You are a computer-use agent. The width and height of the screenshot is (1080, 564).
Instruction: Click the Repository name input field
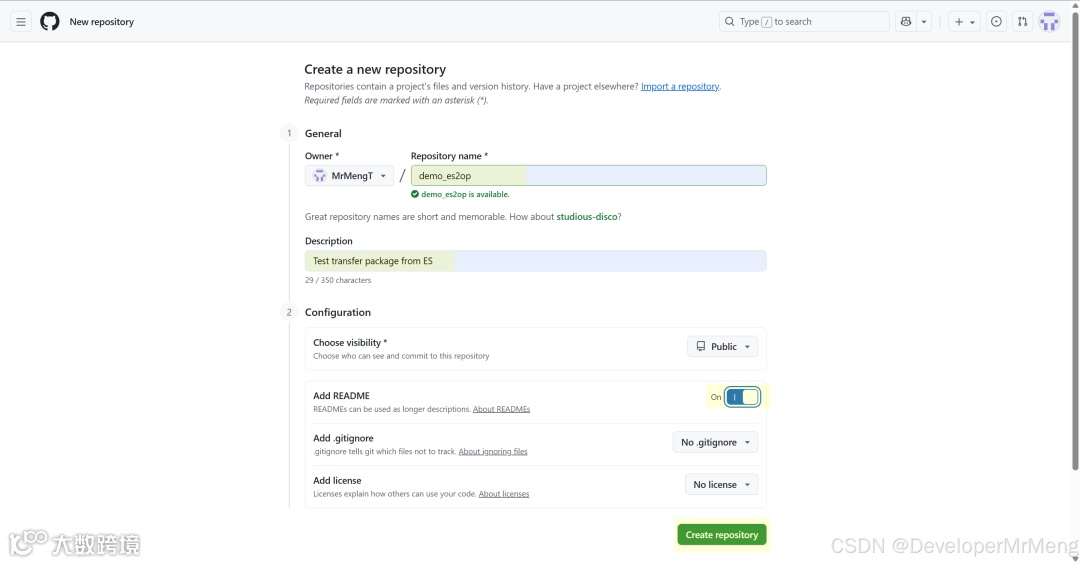[x=588, y=176]
